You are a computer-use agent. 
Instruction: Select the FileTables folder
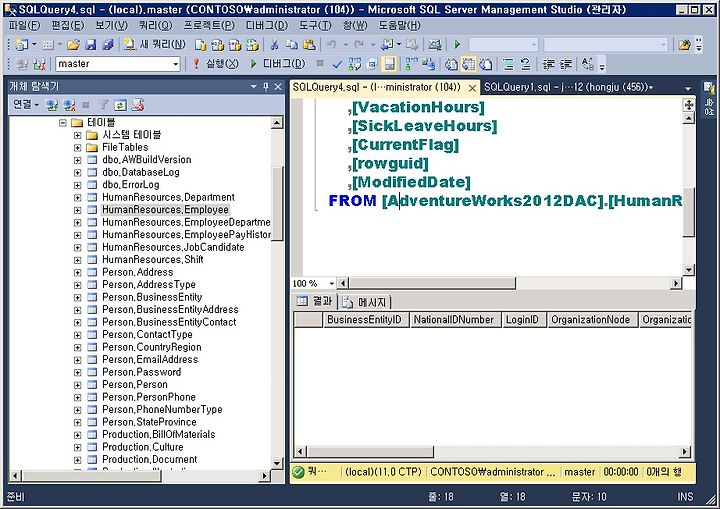point(125,147)
